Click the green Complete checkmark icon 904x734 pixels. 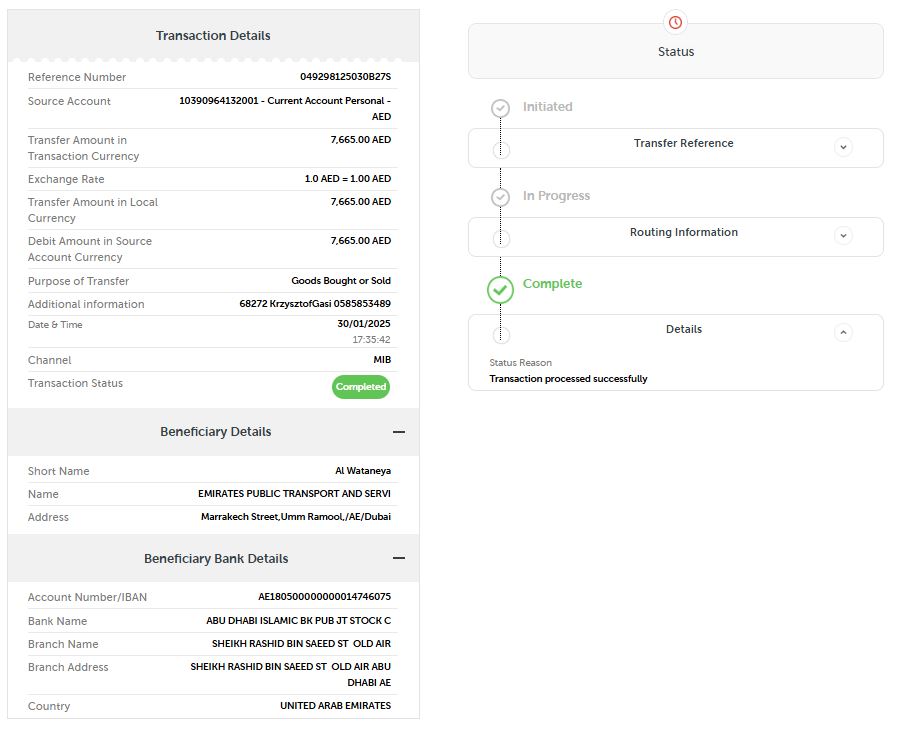point(500,289)
